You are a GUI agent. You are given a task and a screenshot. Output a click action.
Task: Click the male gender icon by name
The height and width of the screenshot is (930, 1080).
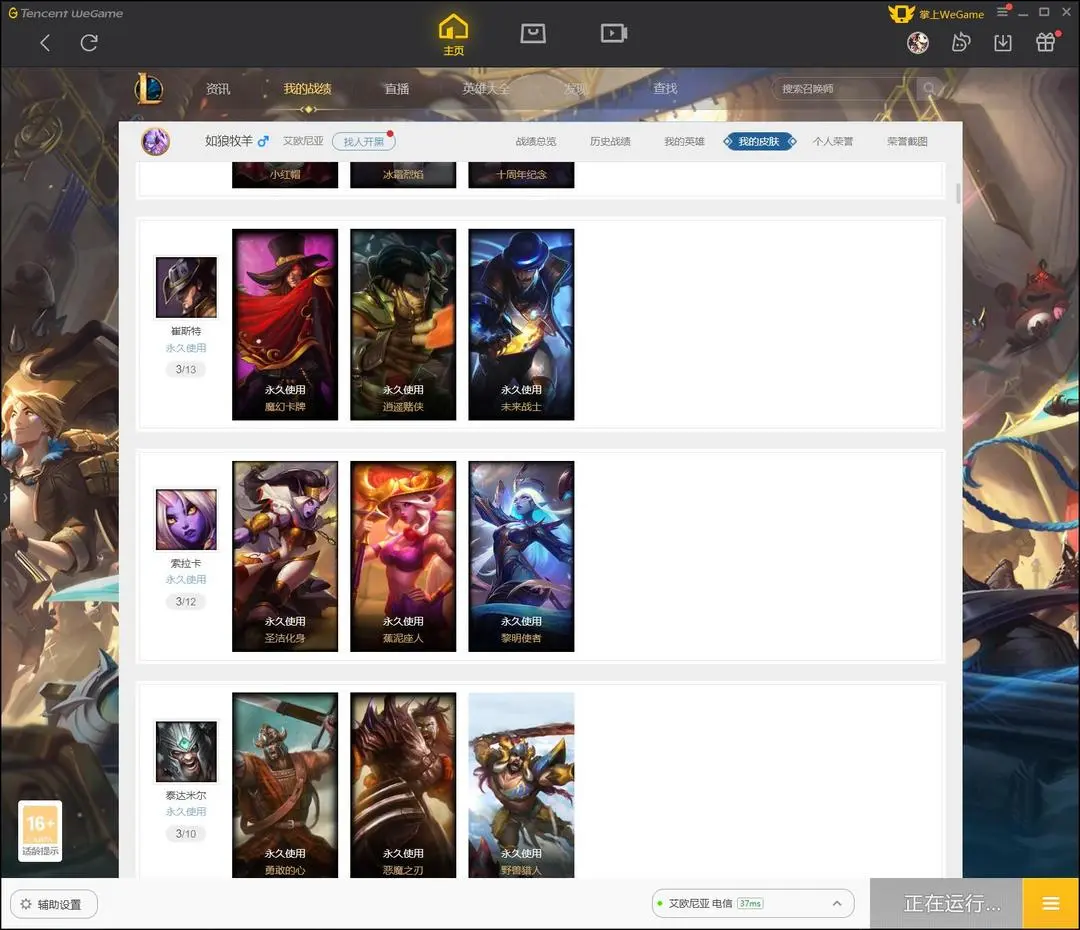click(x=263, y=141)
